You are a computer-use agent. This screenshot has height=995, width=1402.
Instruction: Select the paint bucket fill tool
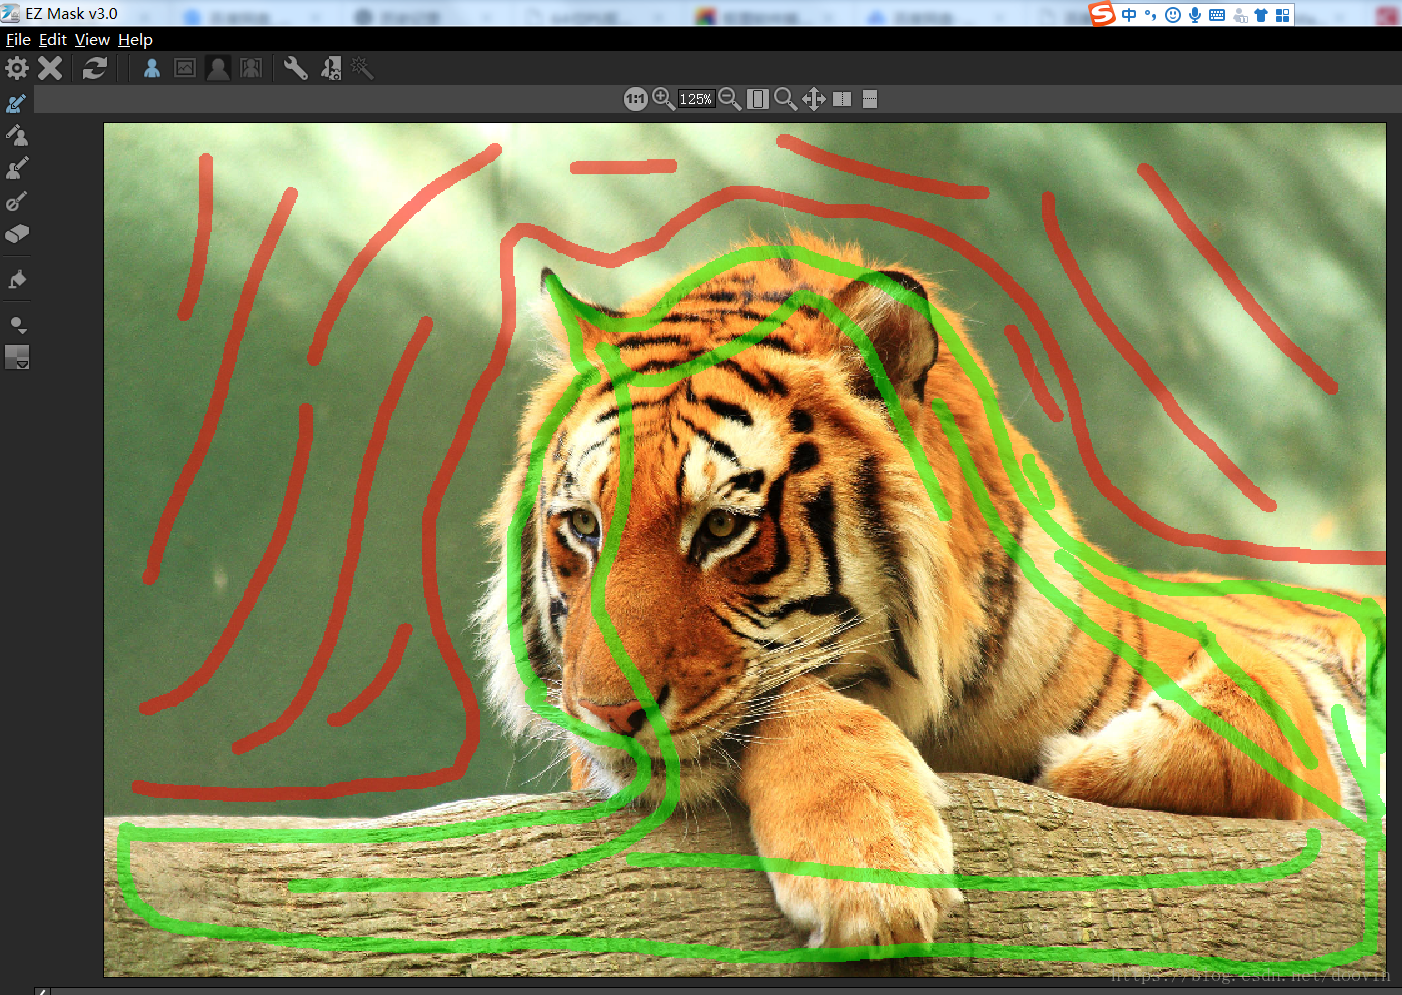point(17,279)
